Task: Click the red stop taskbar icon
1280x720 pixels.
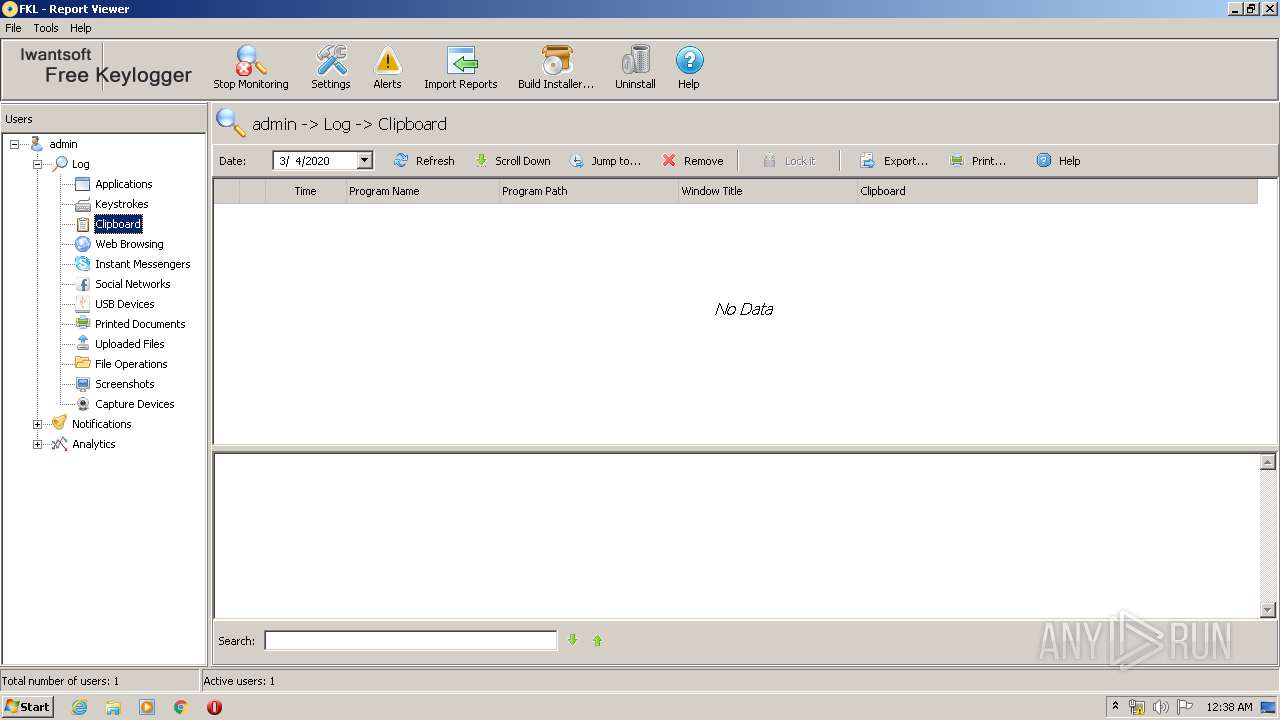Action: point(214,707)
